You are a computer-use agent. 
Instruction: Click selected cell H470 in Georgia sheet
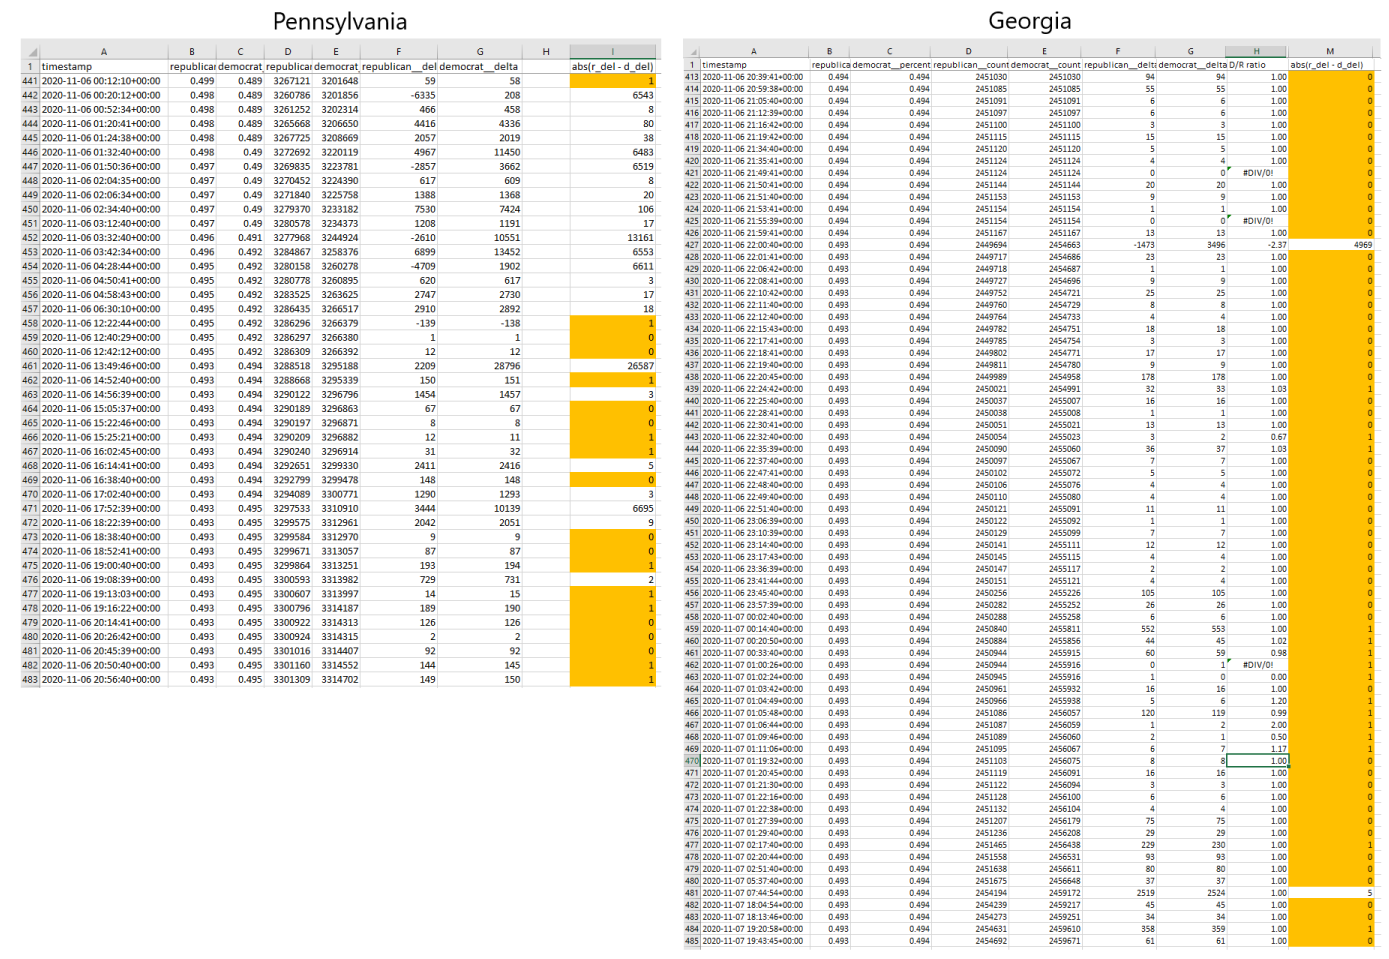click(x=1257, y=761)
